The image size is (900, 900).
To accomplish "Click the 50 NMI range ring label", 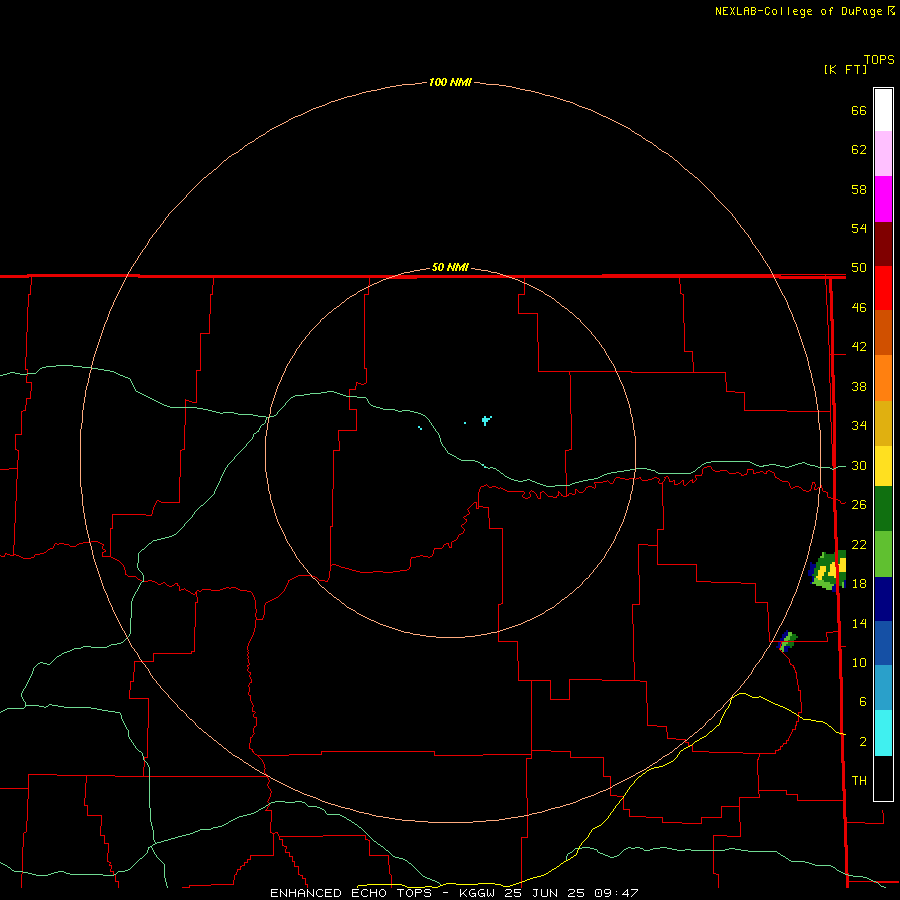I will (x=450, y=267).
